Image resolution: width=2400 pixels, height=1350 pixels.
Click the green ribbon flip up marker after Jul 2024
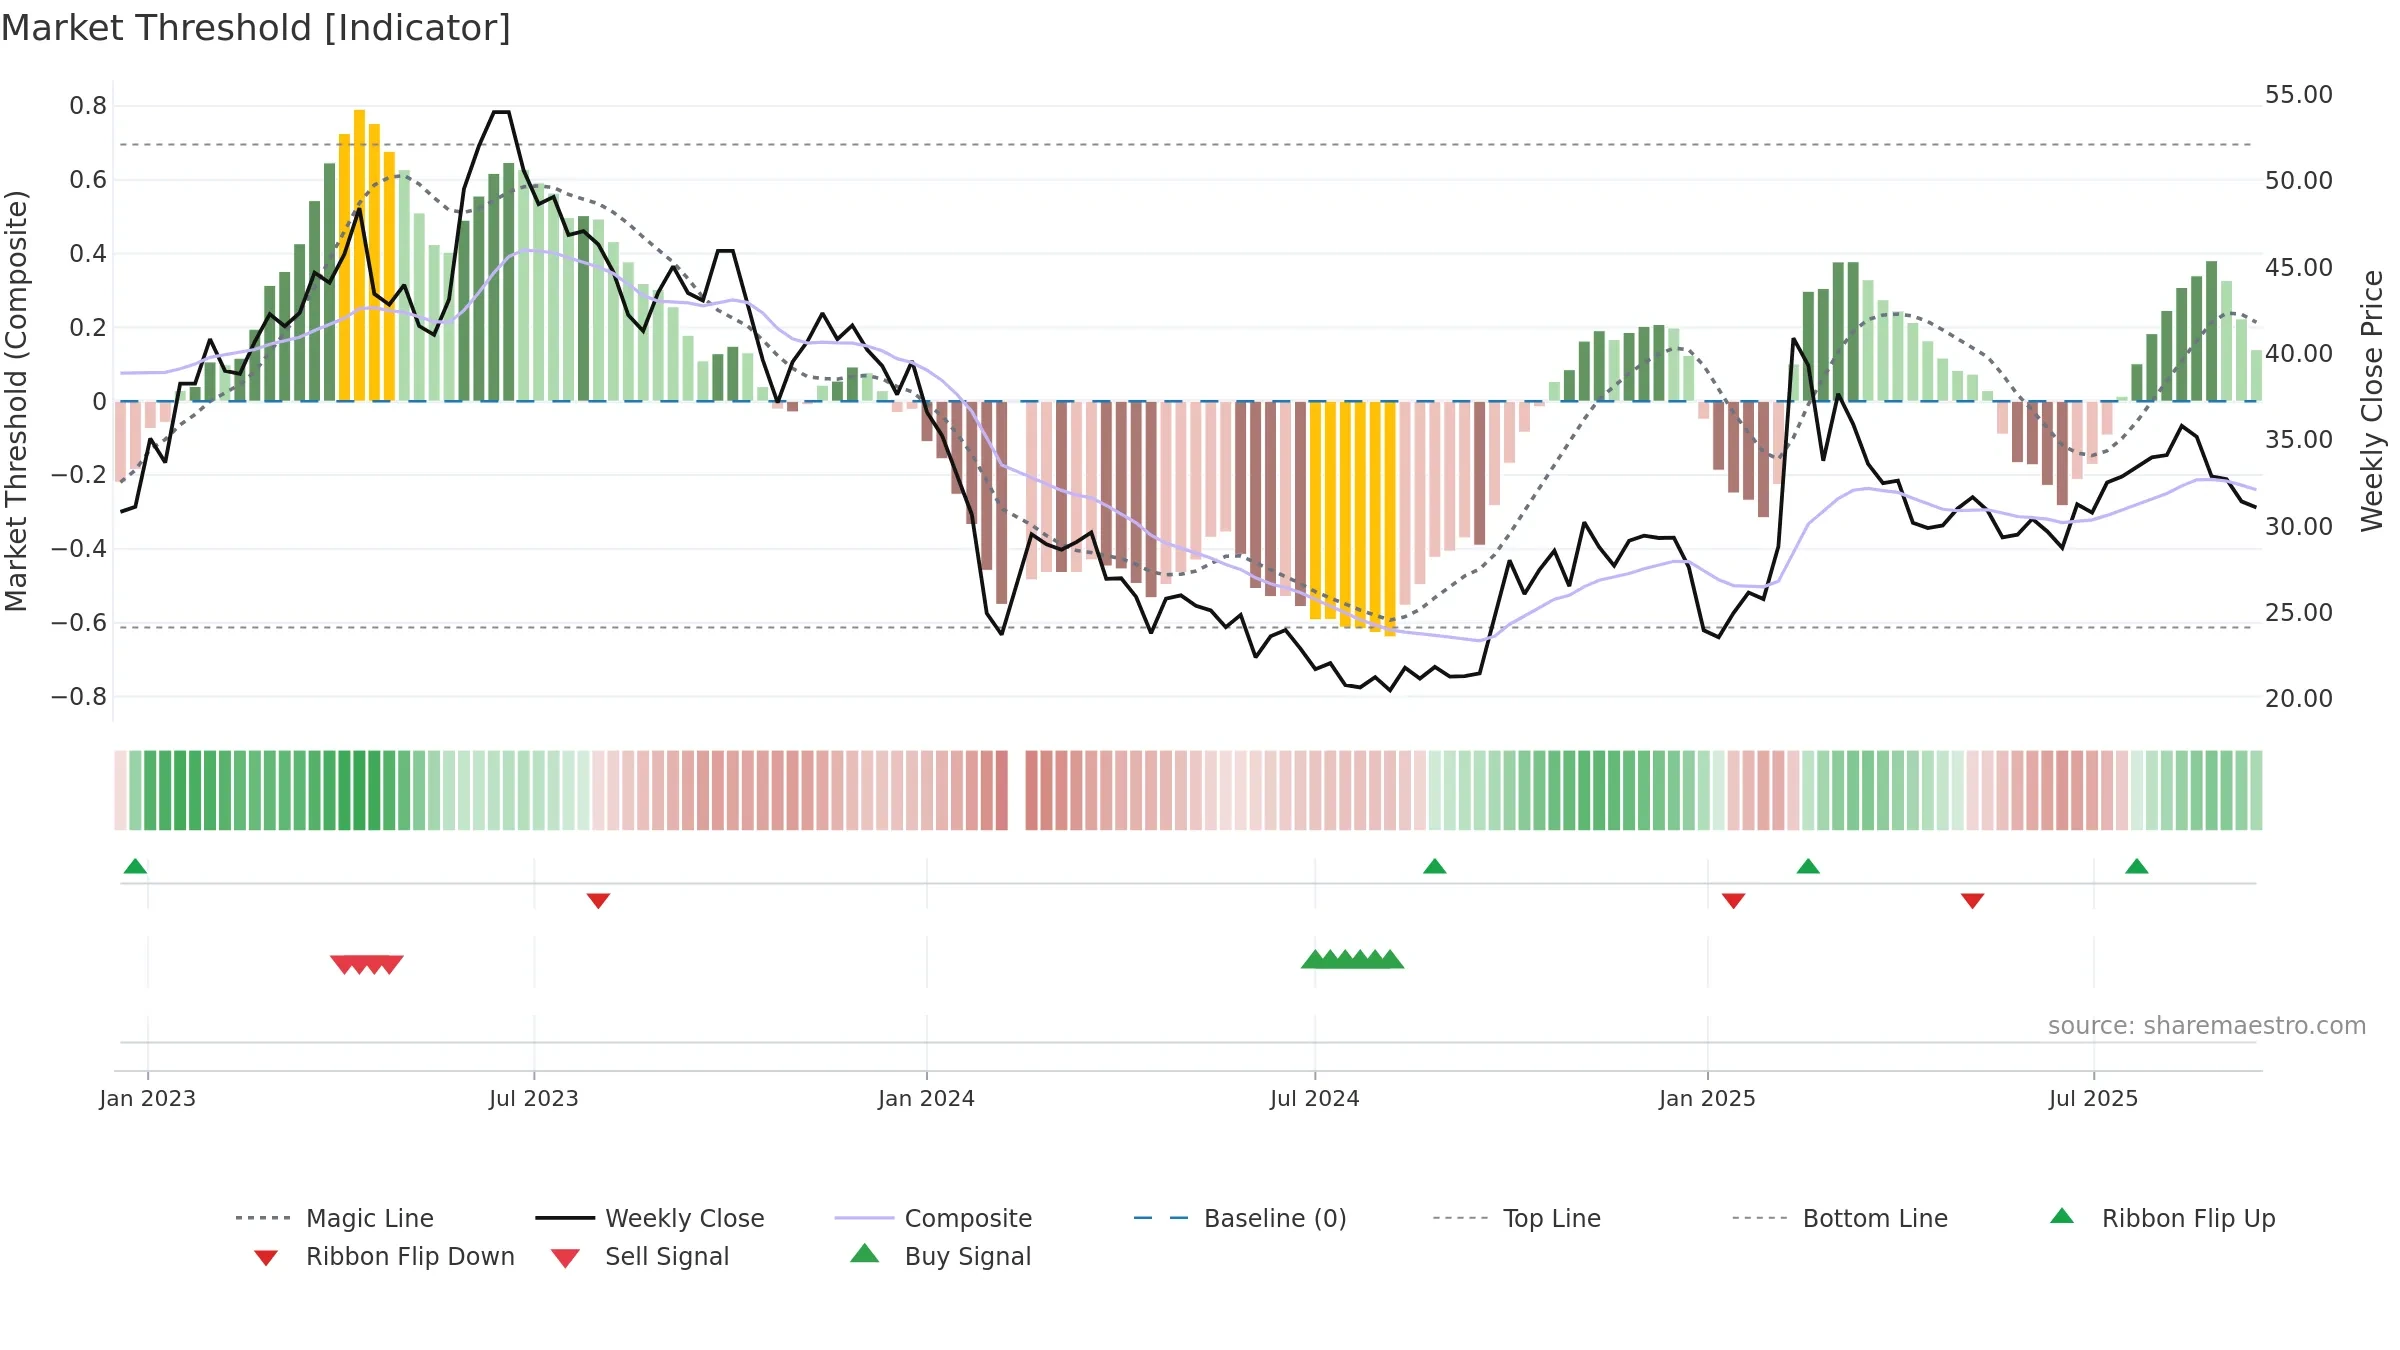1435,866
